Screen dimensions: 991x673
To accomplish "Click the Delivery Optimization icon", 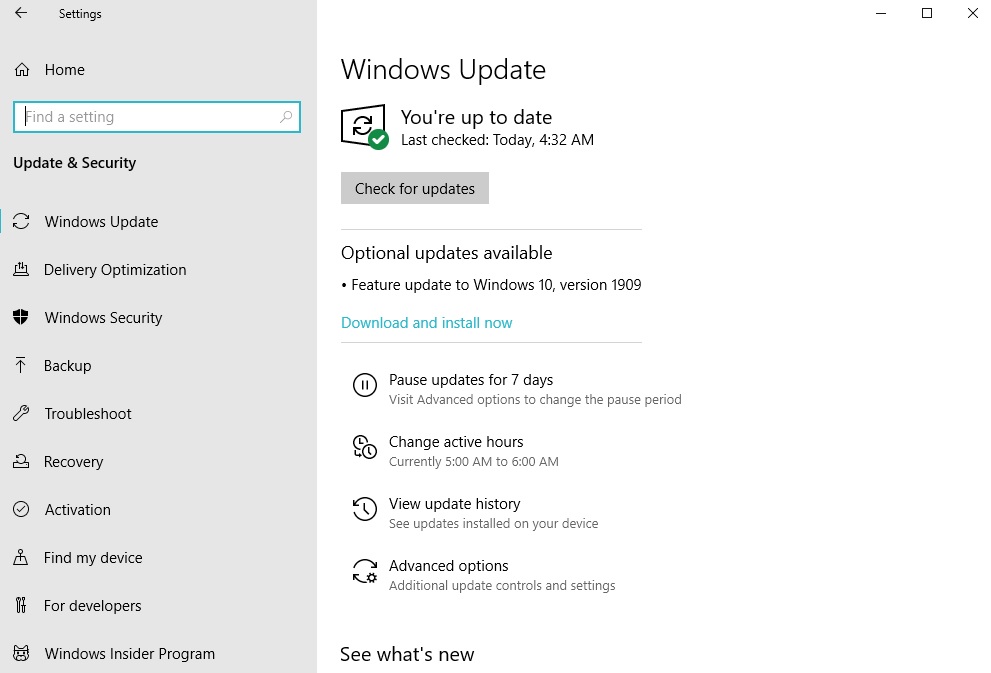I will pyautogui.click(x=21, y=269).
